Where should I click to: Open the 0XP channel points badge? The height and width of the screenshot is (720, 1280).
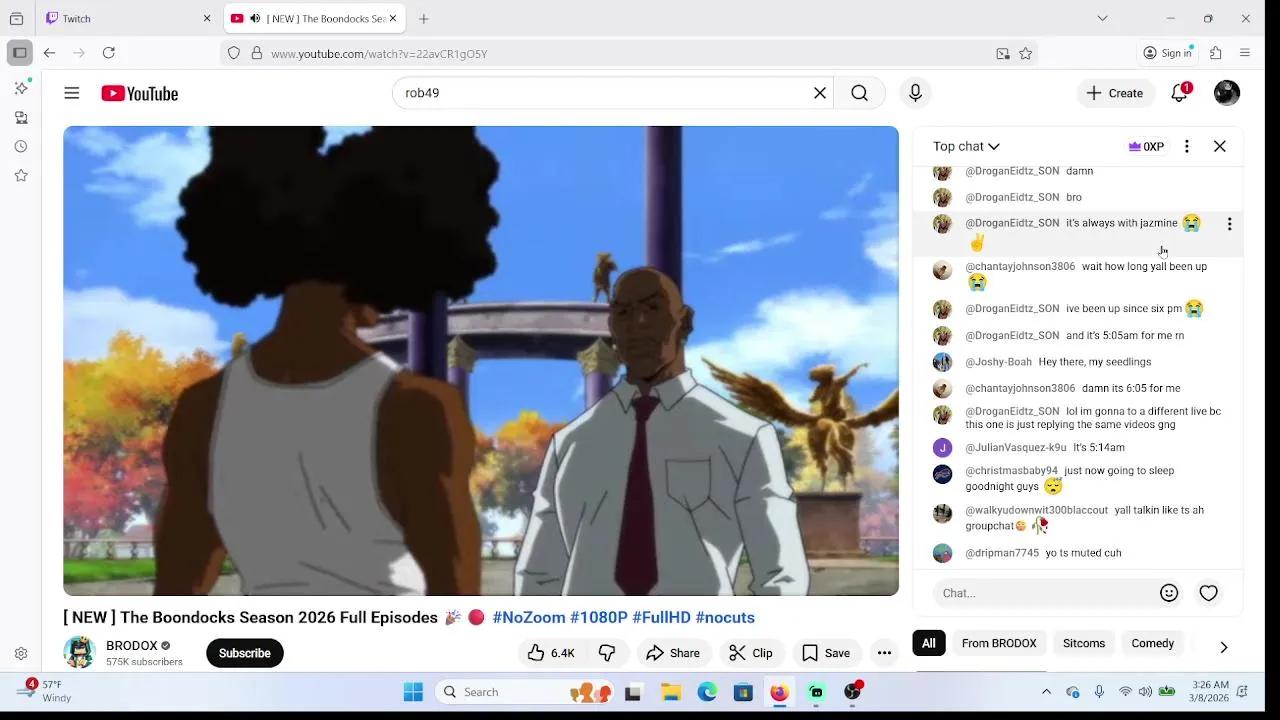[1146, 146]
